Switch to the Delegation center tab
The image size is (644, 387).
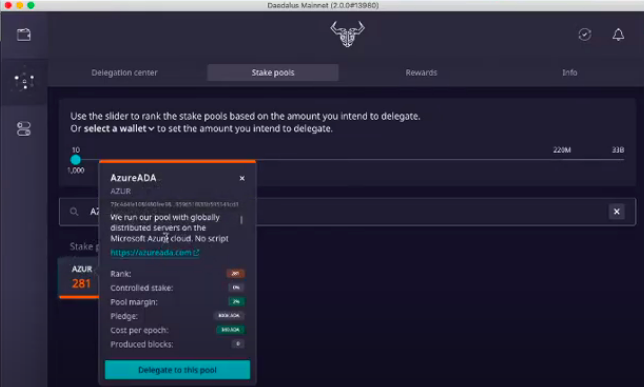[x=124, y=73]
